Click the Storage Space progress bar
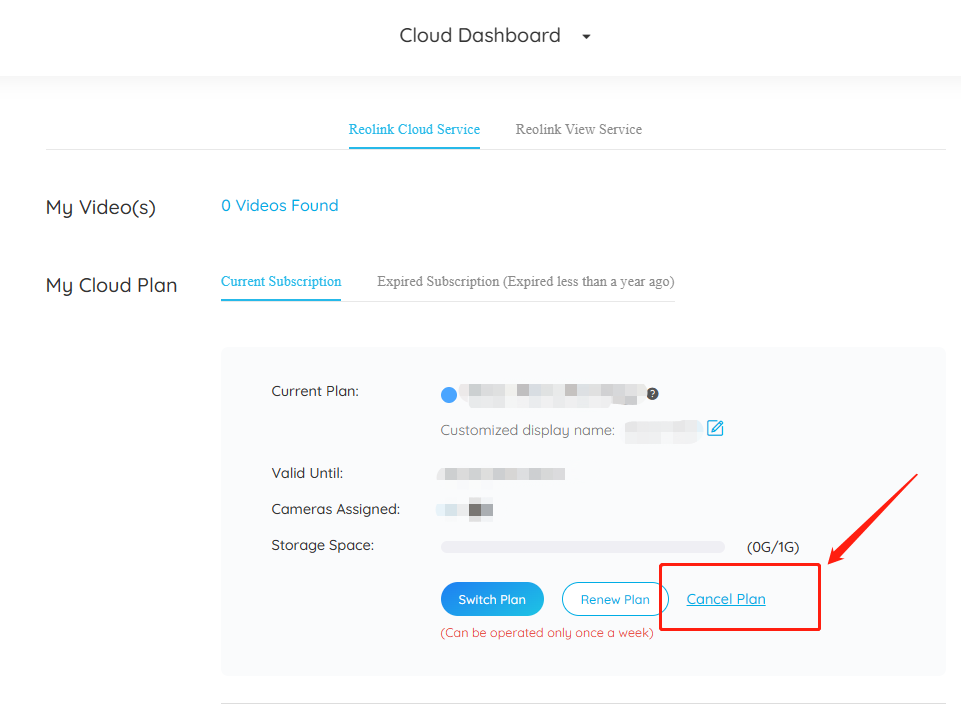961x707 pixels. tap(583, 547)
